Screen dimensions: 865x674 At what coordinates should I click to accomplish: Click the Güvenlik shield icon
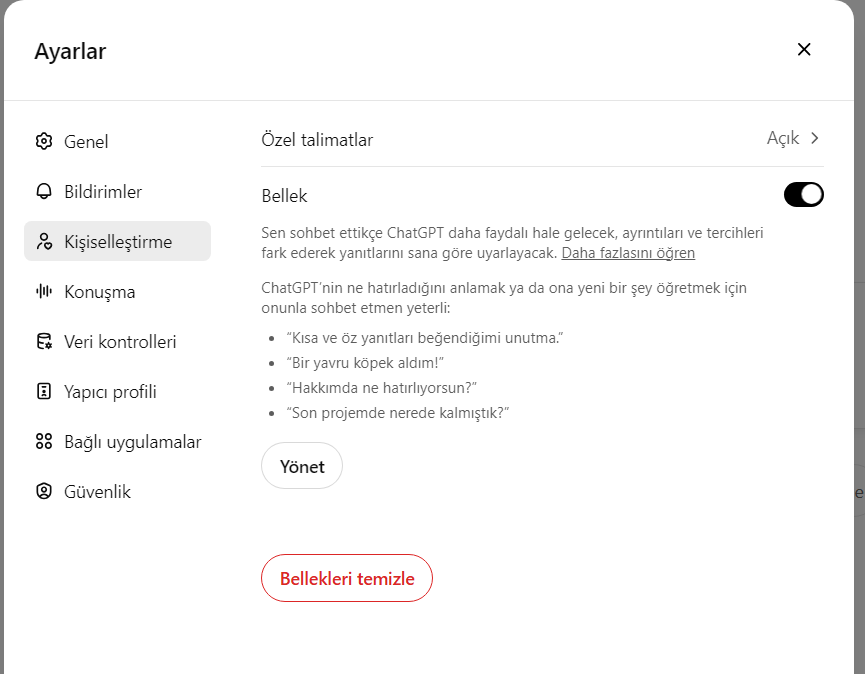click(44, 491)
